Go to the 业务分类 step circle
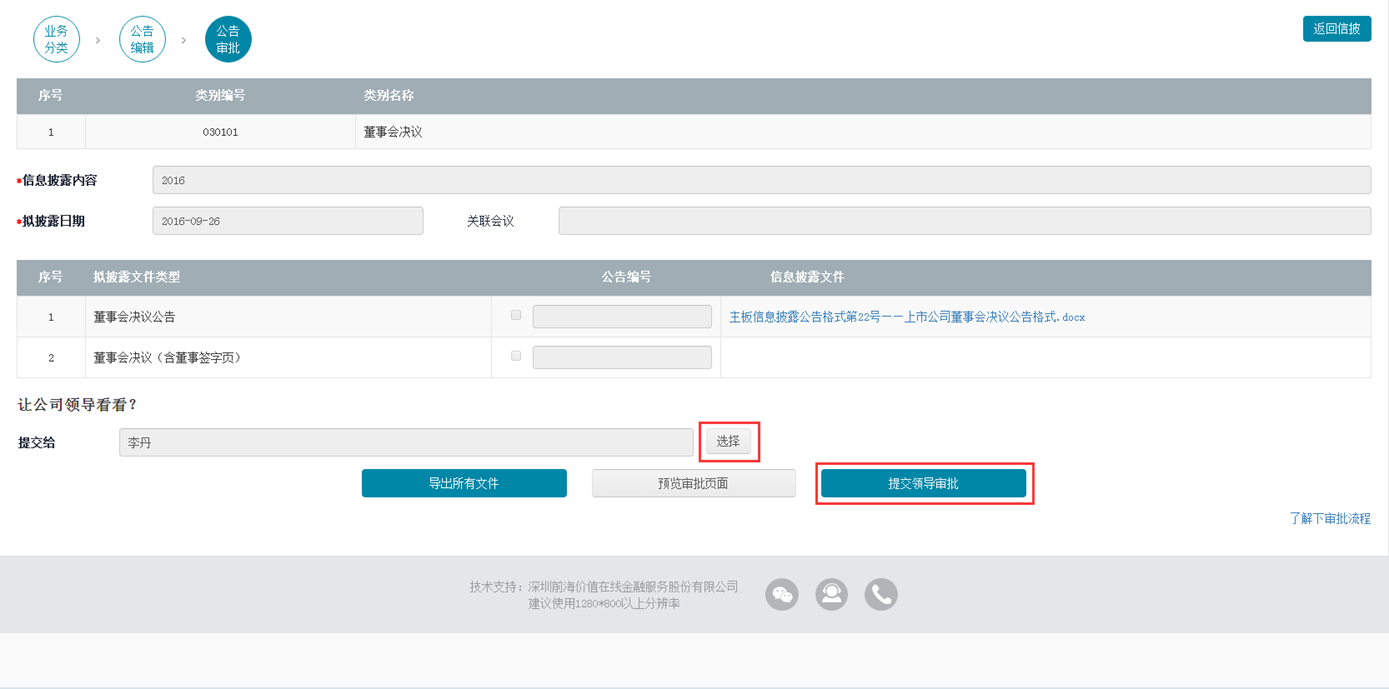The height and width of the screenshot is (689, 1389). point(56,39)
